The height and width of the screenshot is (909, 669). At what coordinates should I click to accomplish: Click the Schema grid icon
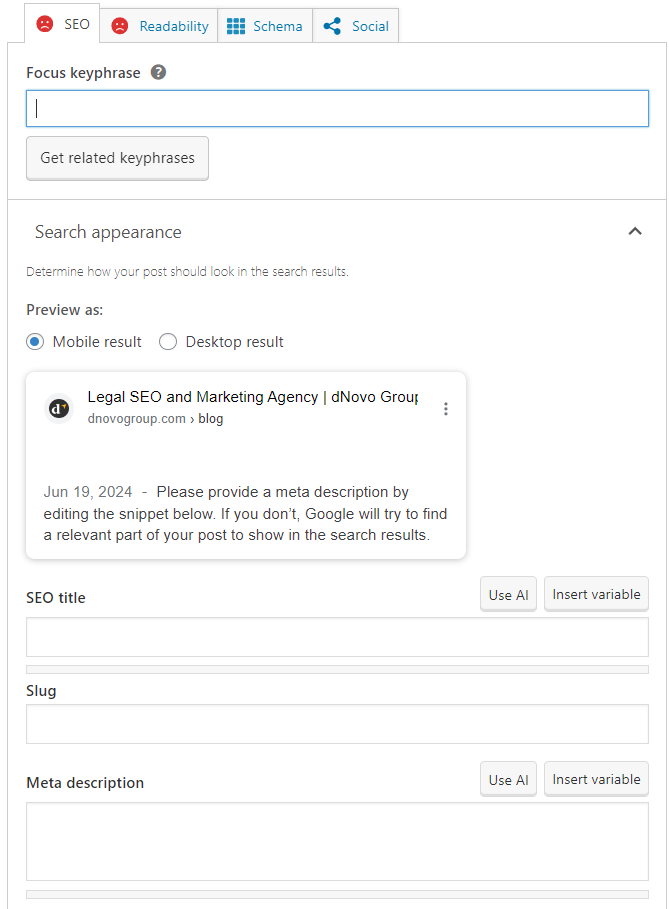[238, 26]
